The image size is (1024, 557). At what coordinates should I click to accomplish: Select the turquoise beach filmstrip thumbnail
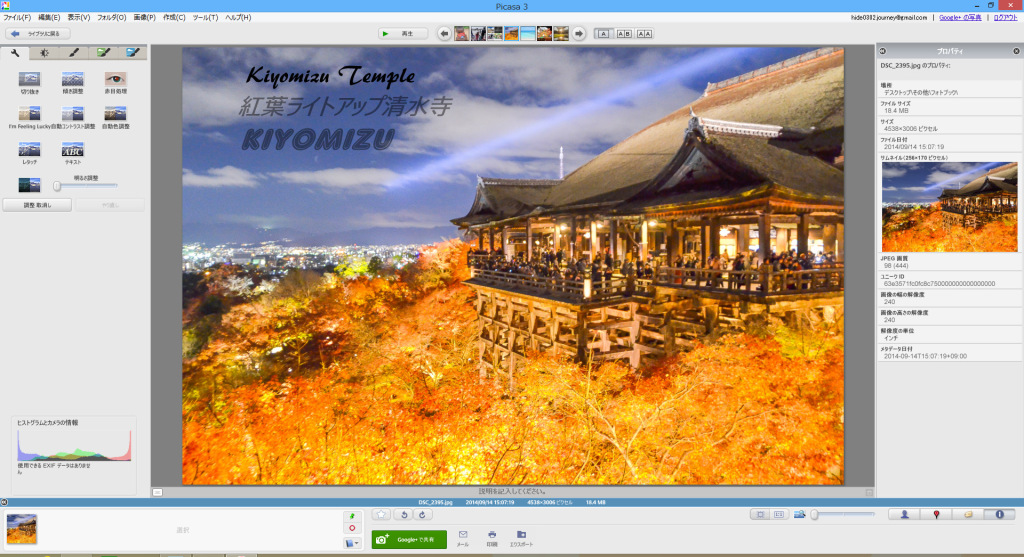click(x=528, y=33)
